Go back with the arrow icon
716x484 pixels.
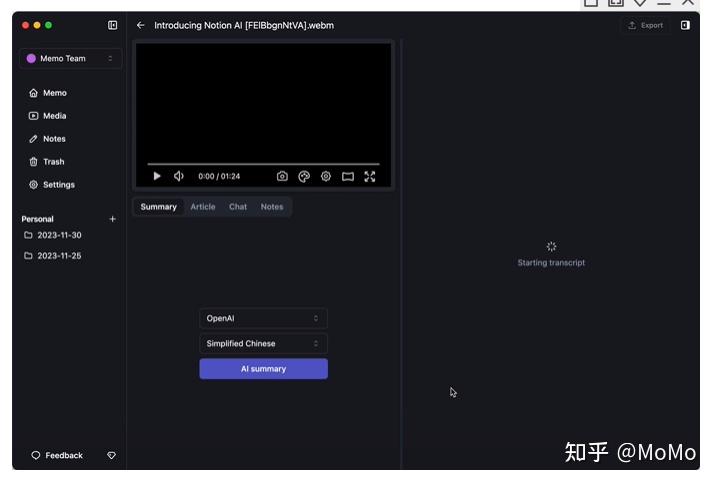[140, 25]
